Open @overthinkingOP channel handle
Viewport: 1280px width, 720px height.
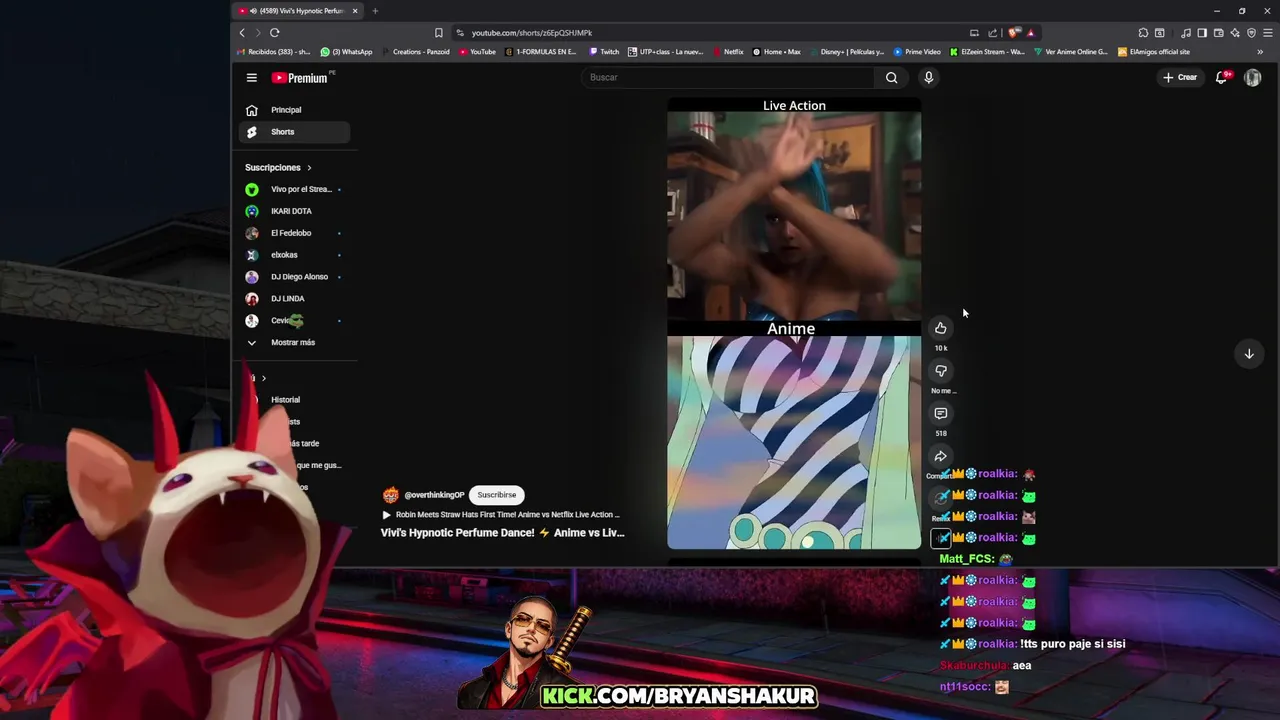pos(434,495)
